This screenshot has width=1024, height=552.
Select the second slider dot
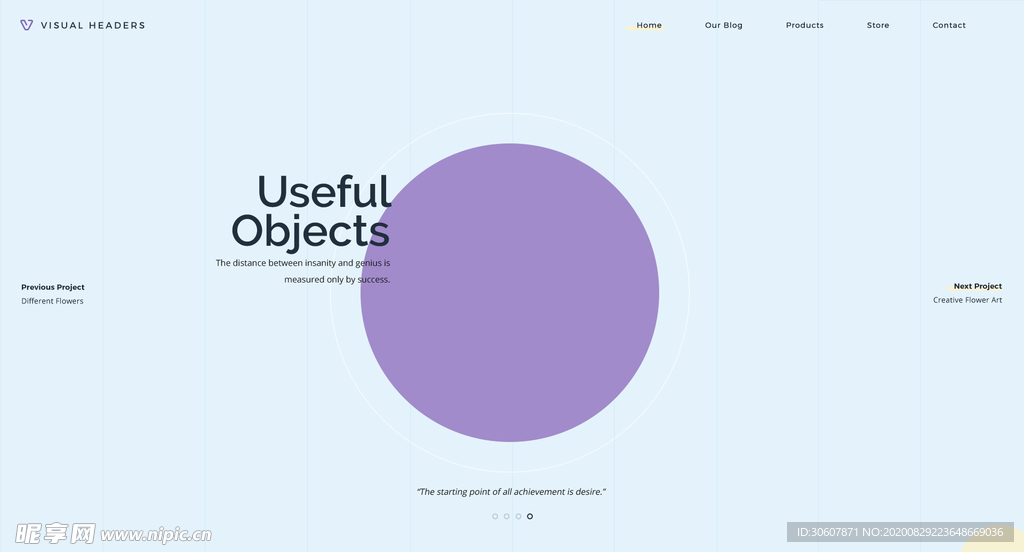507,516
